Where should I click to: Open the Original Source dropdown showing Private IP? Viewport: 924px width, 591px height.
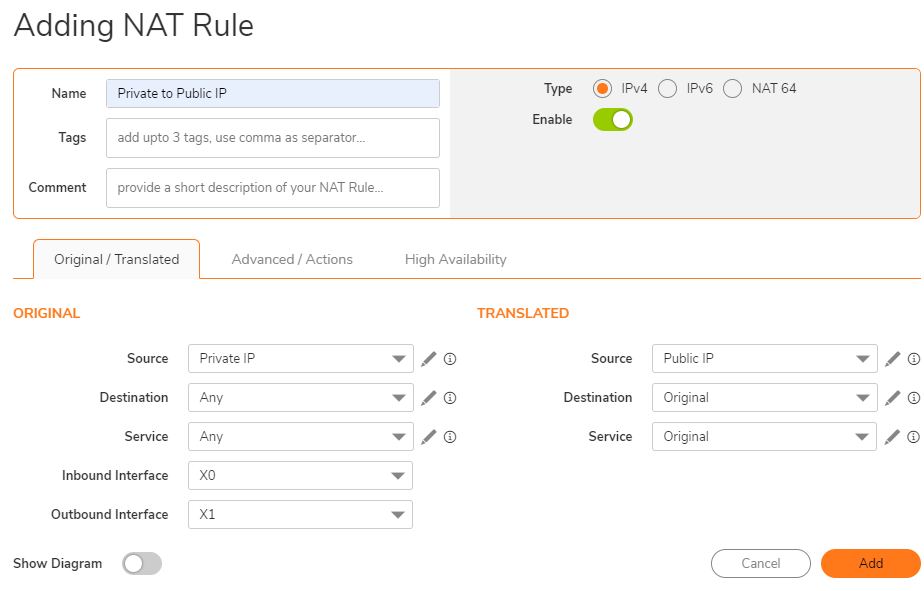click(300, 359)
